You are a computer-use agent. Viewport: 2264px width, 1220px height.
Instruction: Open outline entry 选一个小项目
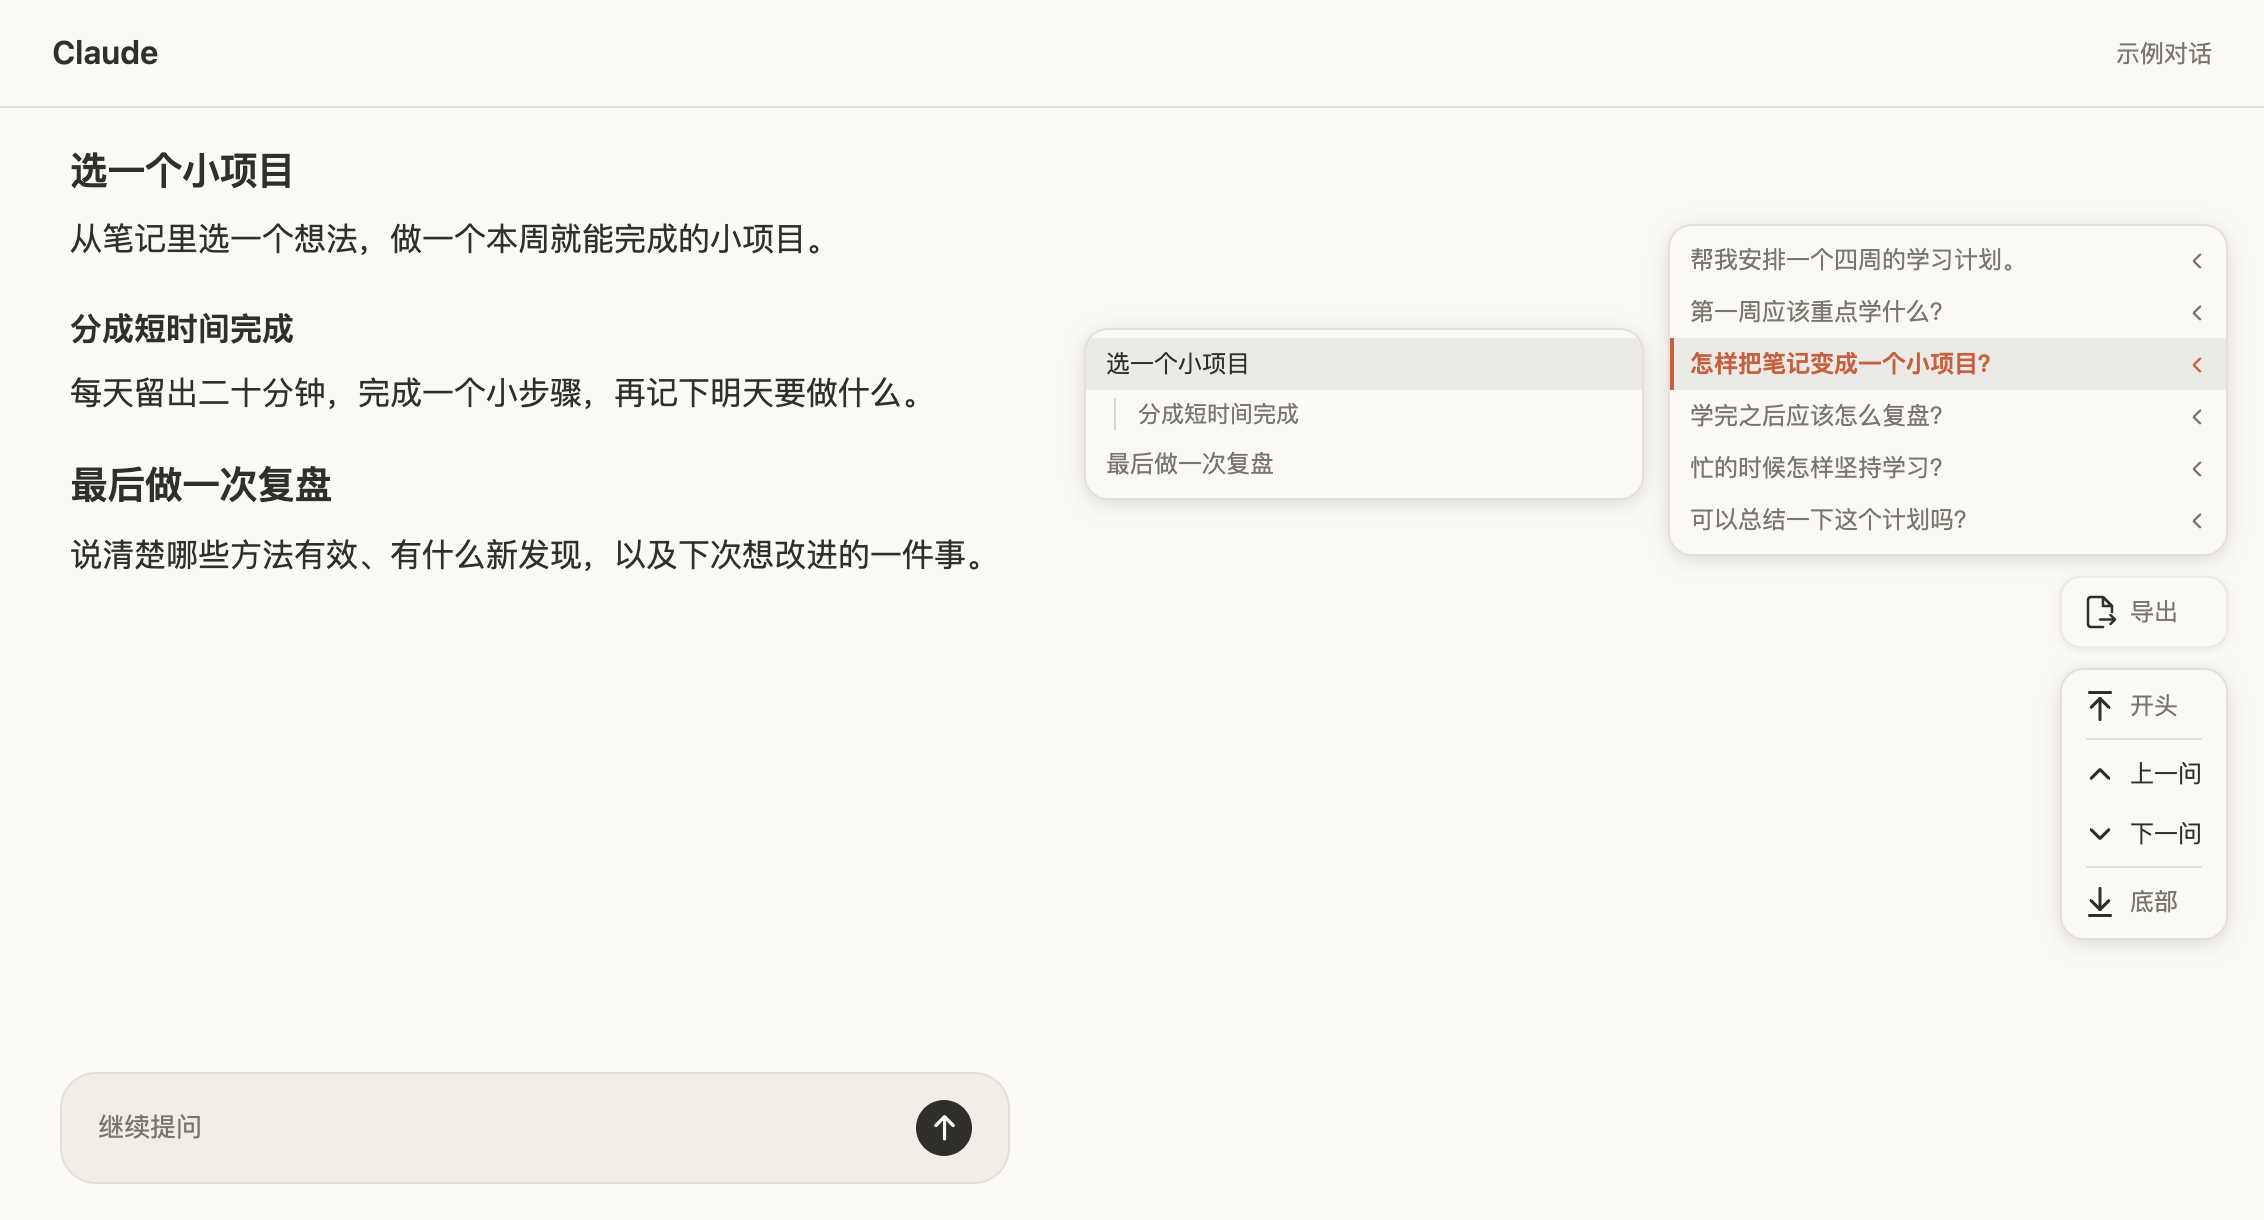1364,364
